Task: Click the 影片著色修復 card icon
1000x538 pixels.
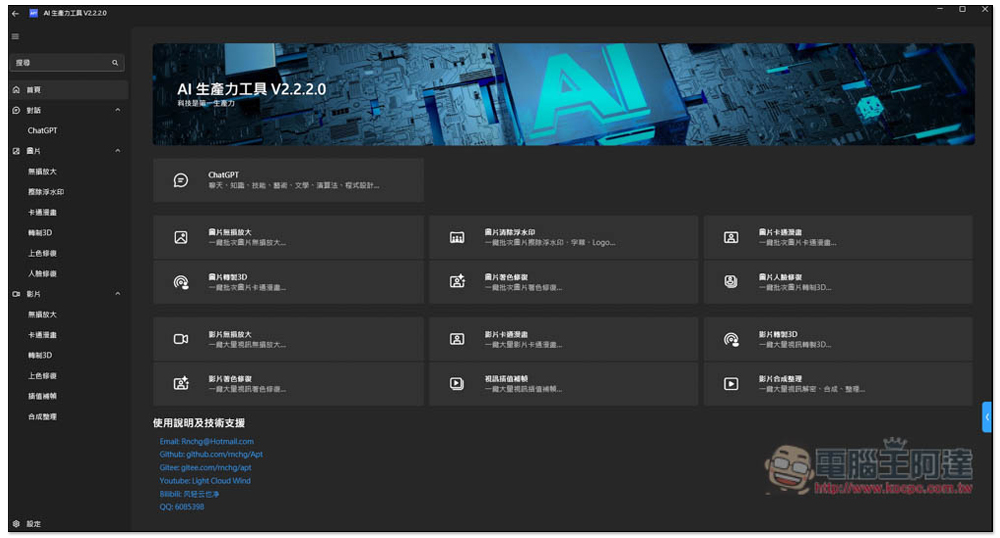Action: [181, 383]
